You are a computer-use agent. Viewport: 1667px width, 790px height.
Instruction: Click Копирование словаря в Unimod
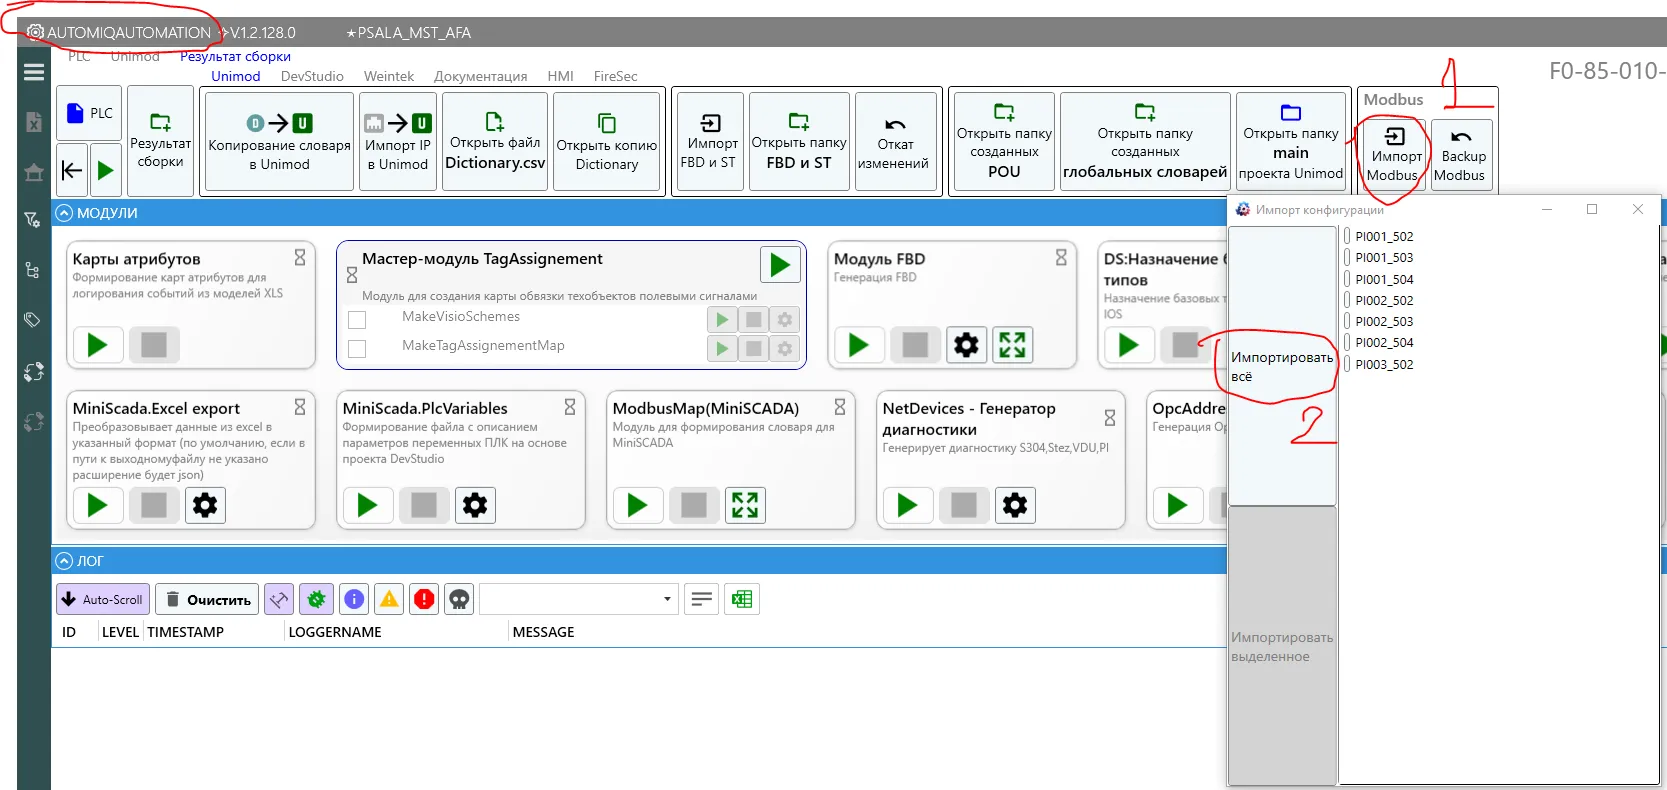coord(279,141)
